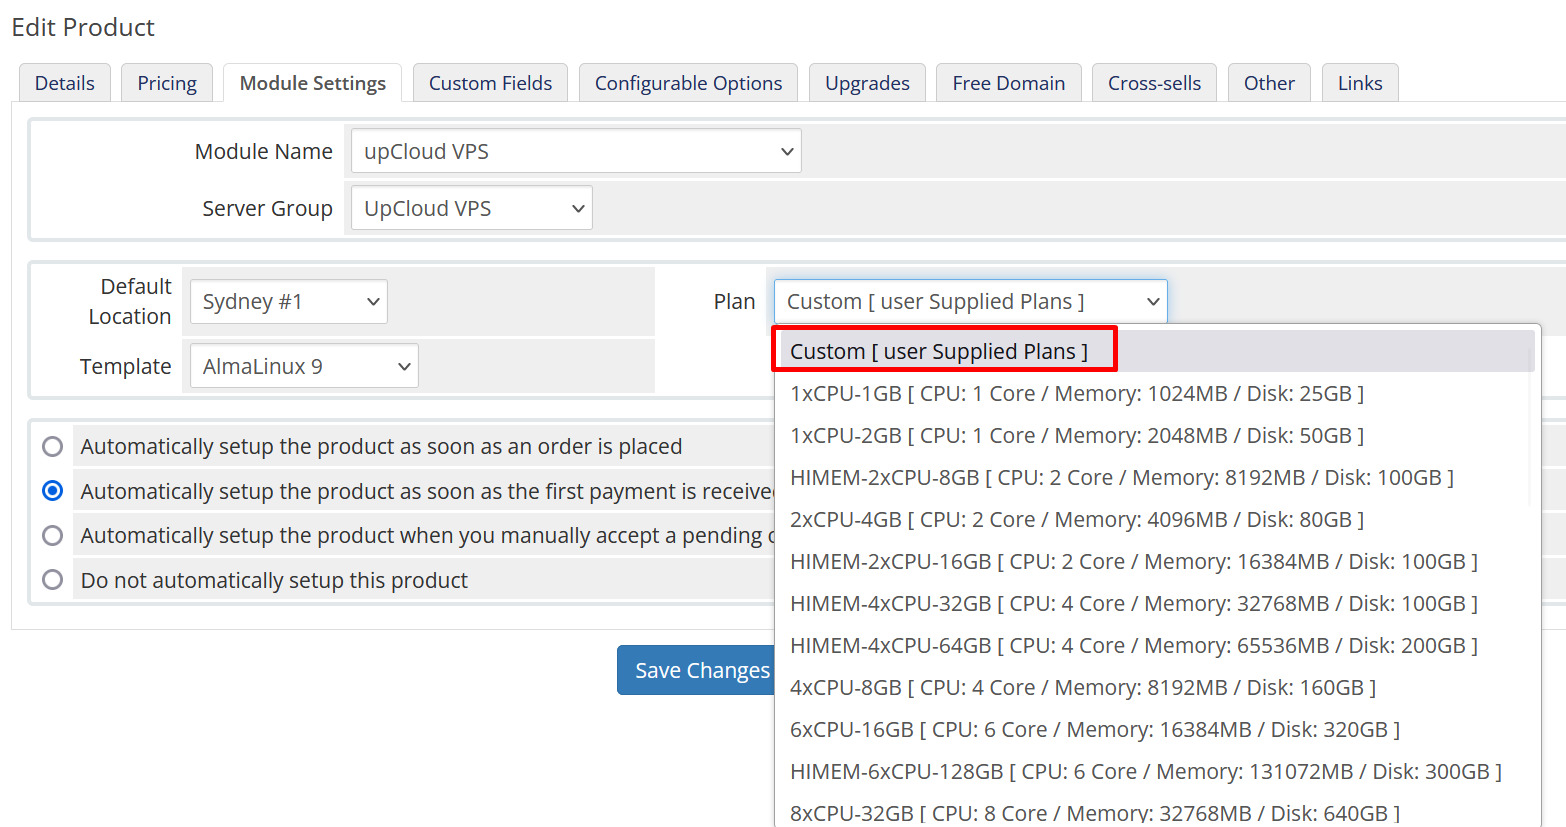Open the Server Group dropdown

[x=470, y=207]
